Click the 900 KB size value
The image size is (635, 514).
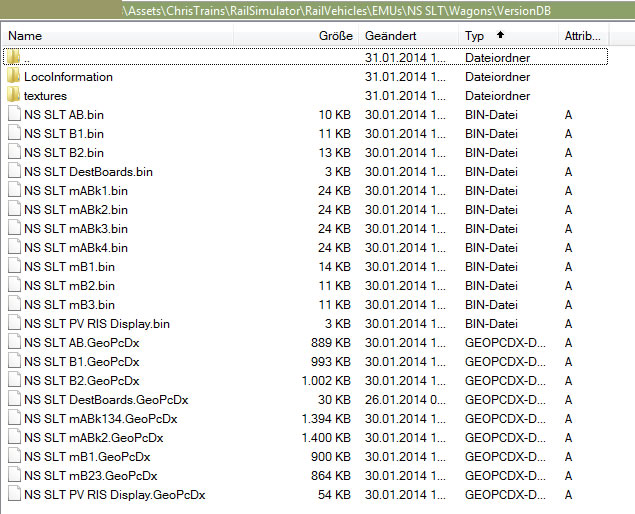(331, 457)
